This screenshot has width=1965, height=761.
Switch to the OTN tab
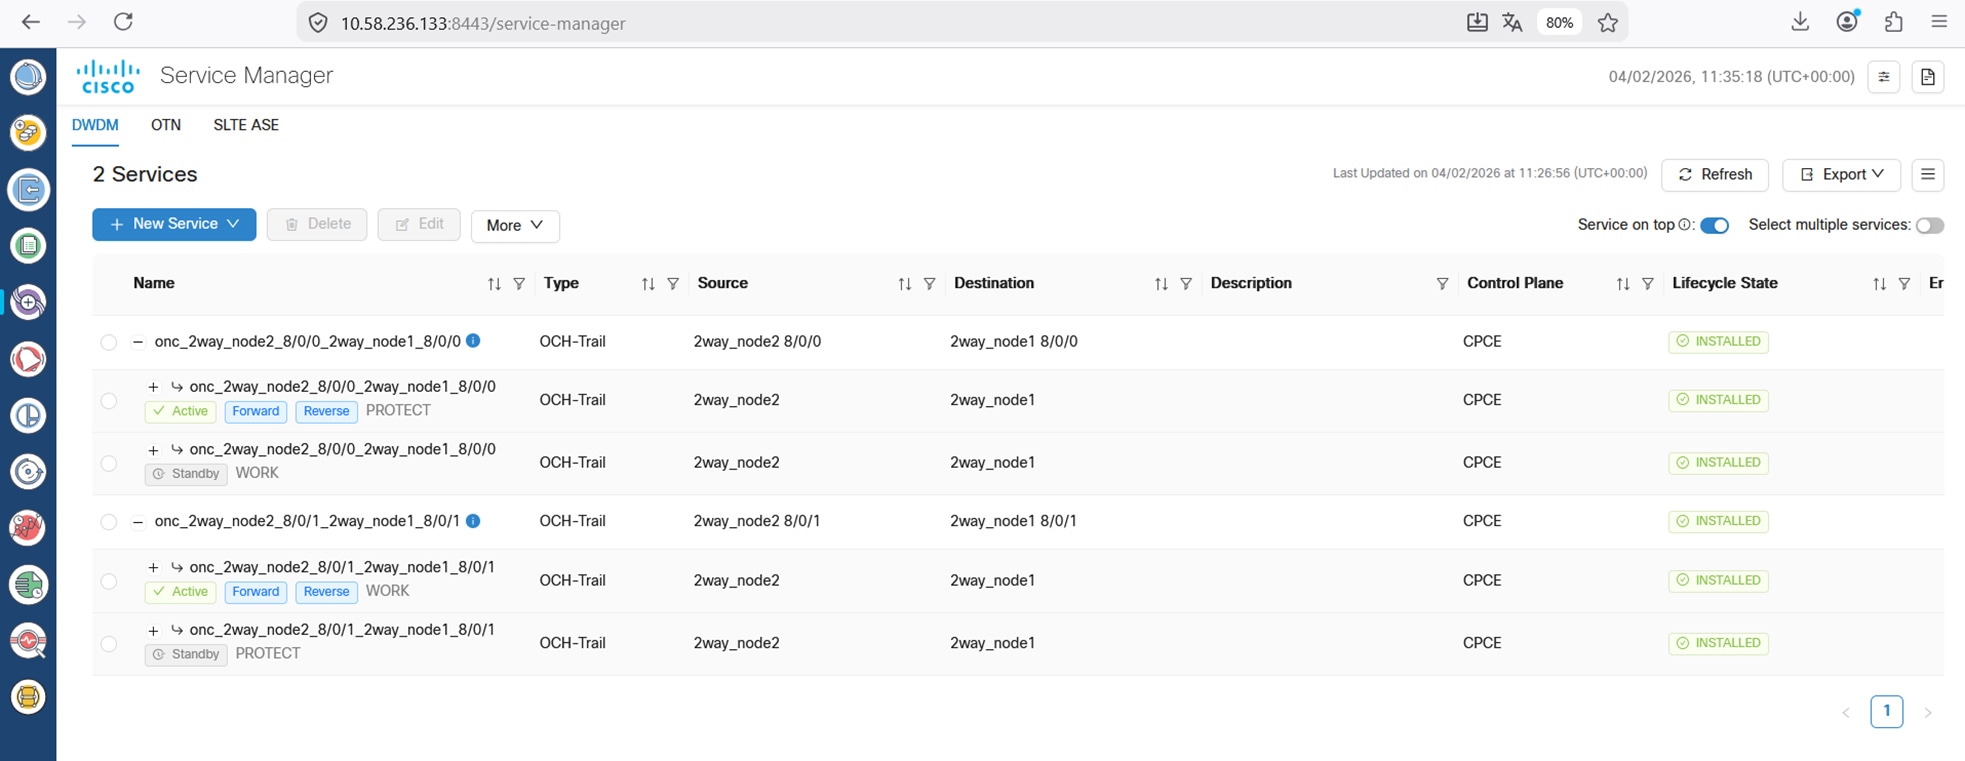click(166, 125)
